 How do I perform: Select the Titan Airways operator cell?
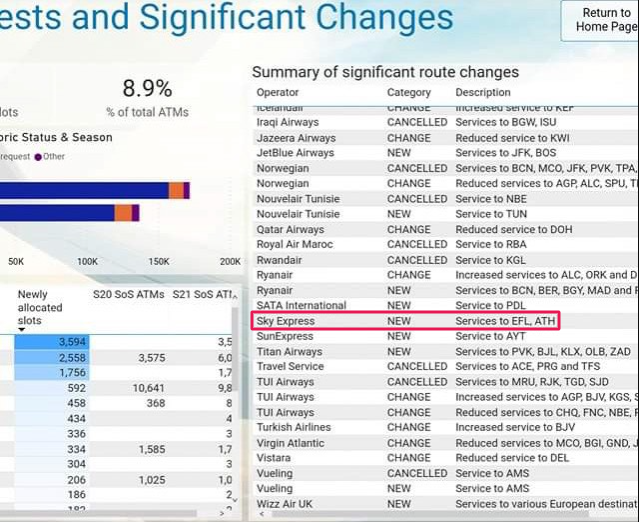click(x=289, y=352)
